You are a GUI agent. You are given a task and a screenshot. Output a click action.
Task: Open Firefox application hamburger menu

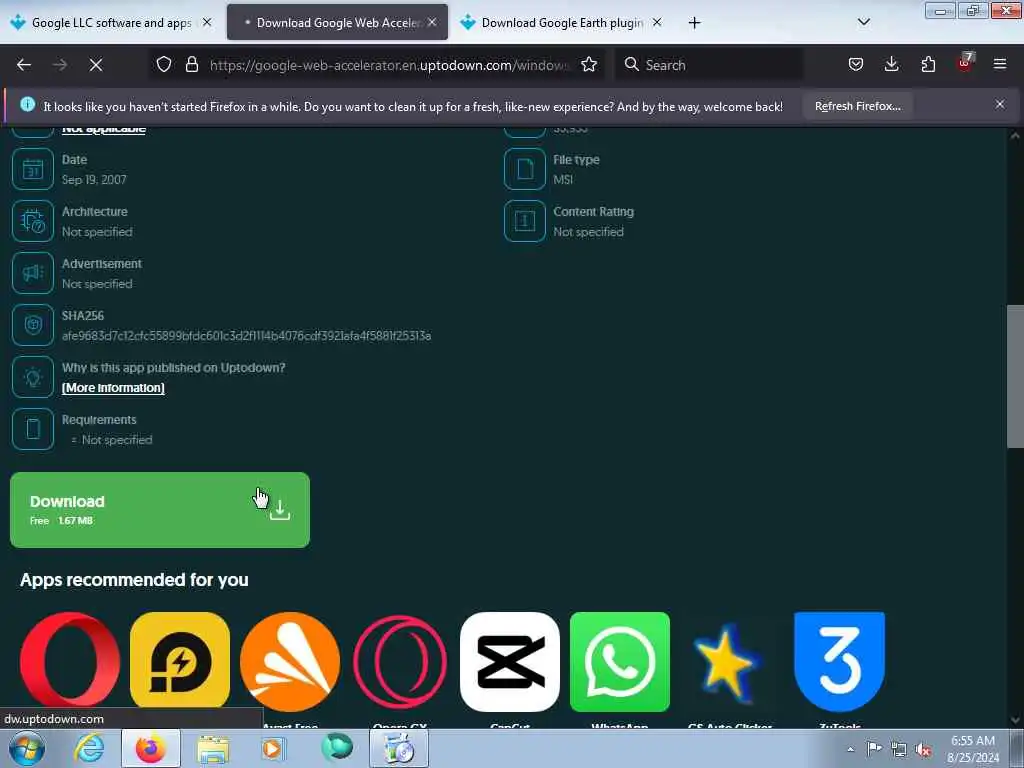(1000, 65)
